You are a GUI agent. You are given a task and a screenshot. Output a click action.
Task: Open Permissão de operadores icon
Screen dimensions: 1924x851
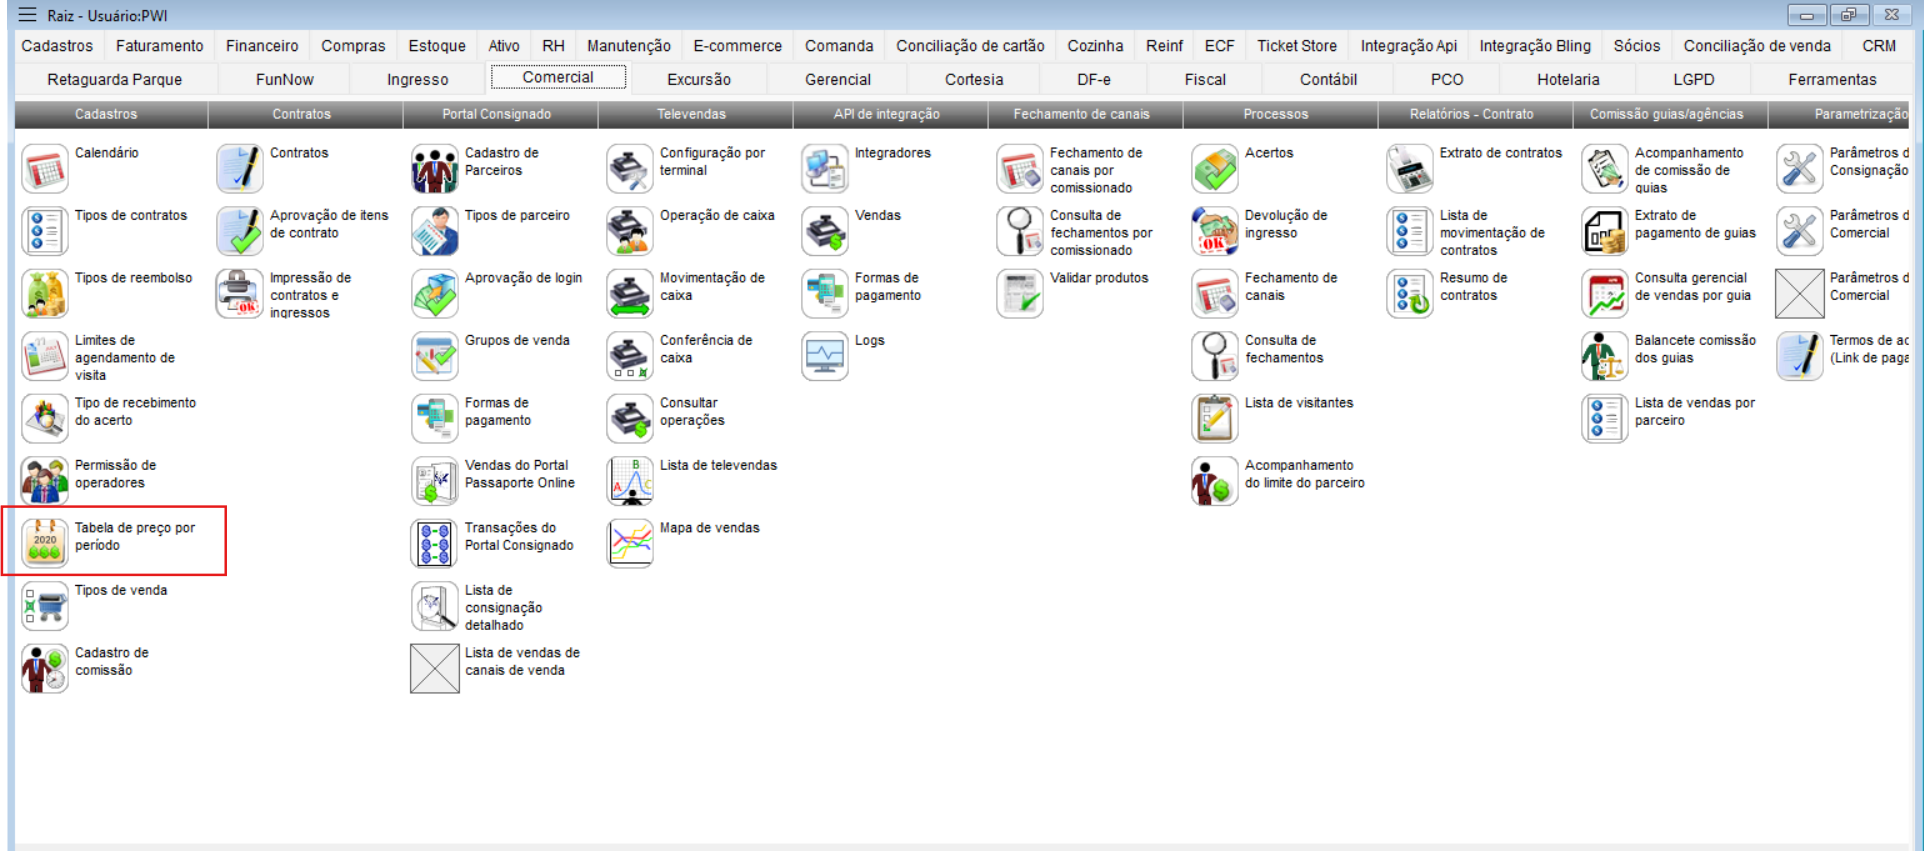click(x=45, y=481)
